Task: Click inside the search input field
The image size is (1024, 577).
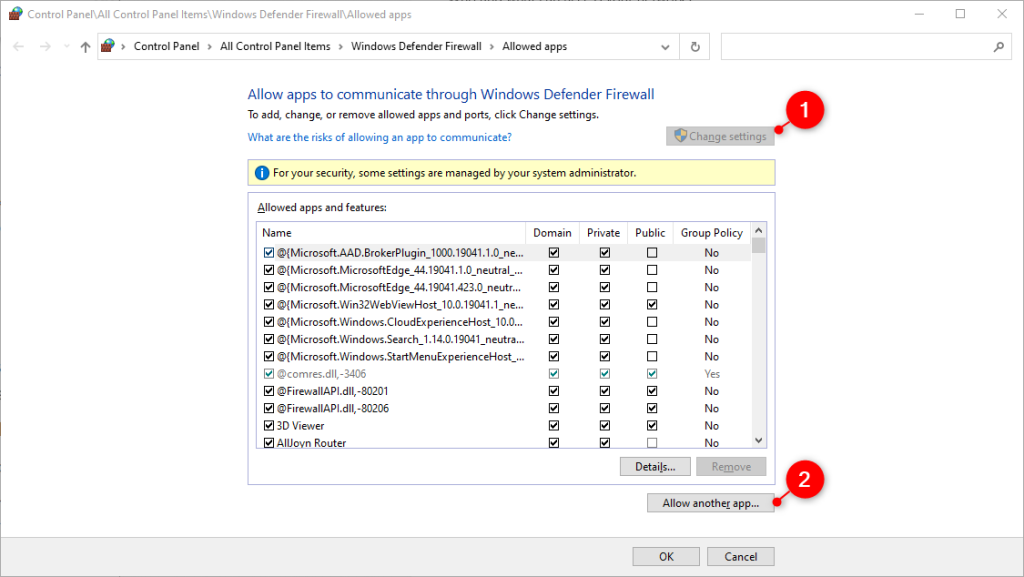Action: 860,46
